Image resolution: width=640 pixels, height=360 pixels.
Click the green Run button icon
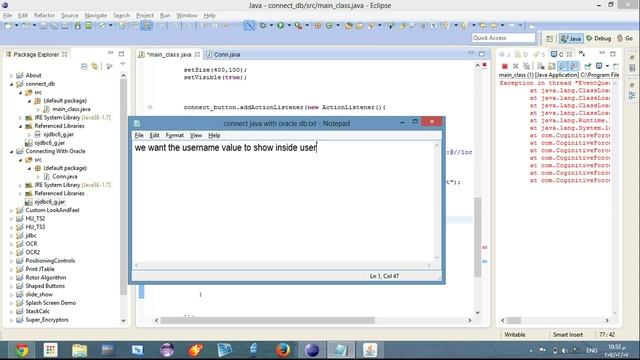(281, 26)
